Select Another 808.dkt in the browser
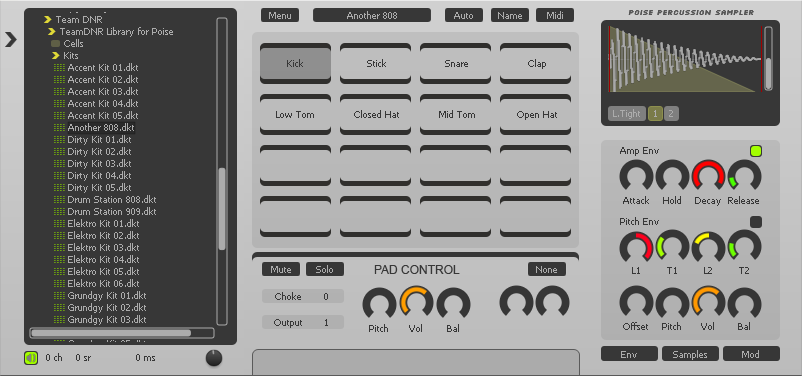 coord(101,127)
